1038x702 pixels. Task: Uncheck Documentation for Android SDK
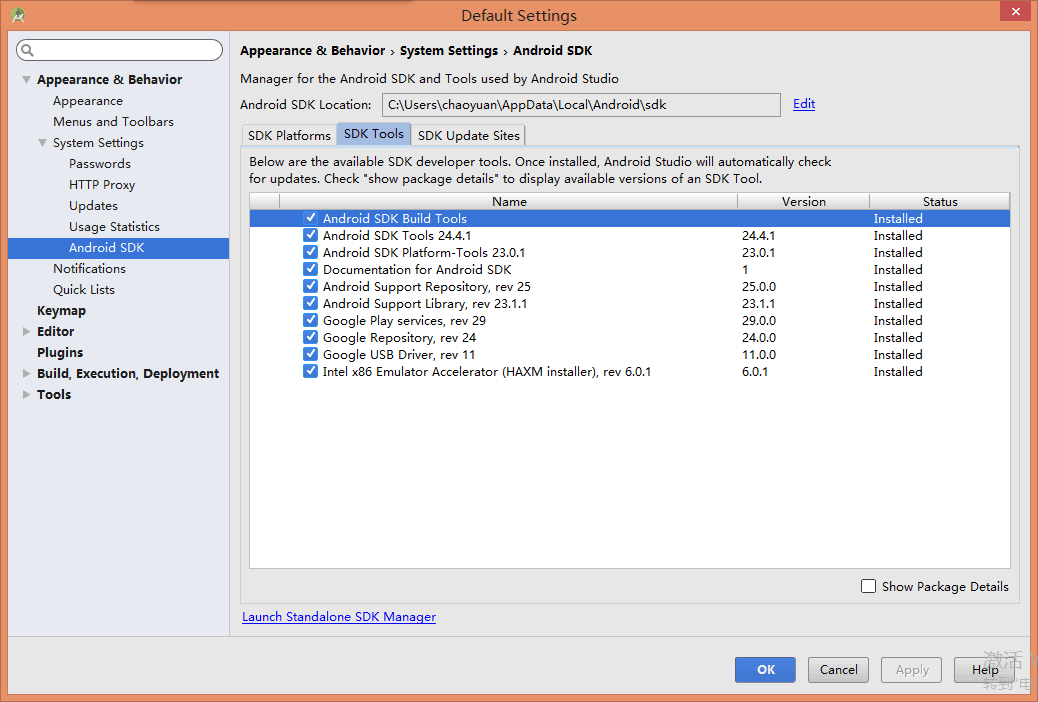(x=310, y=269)
